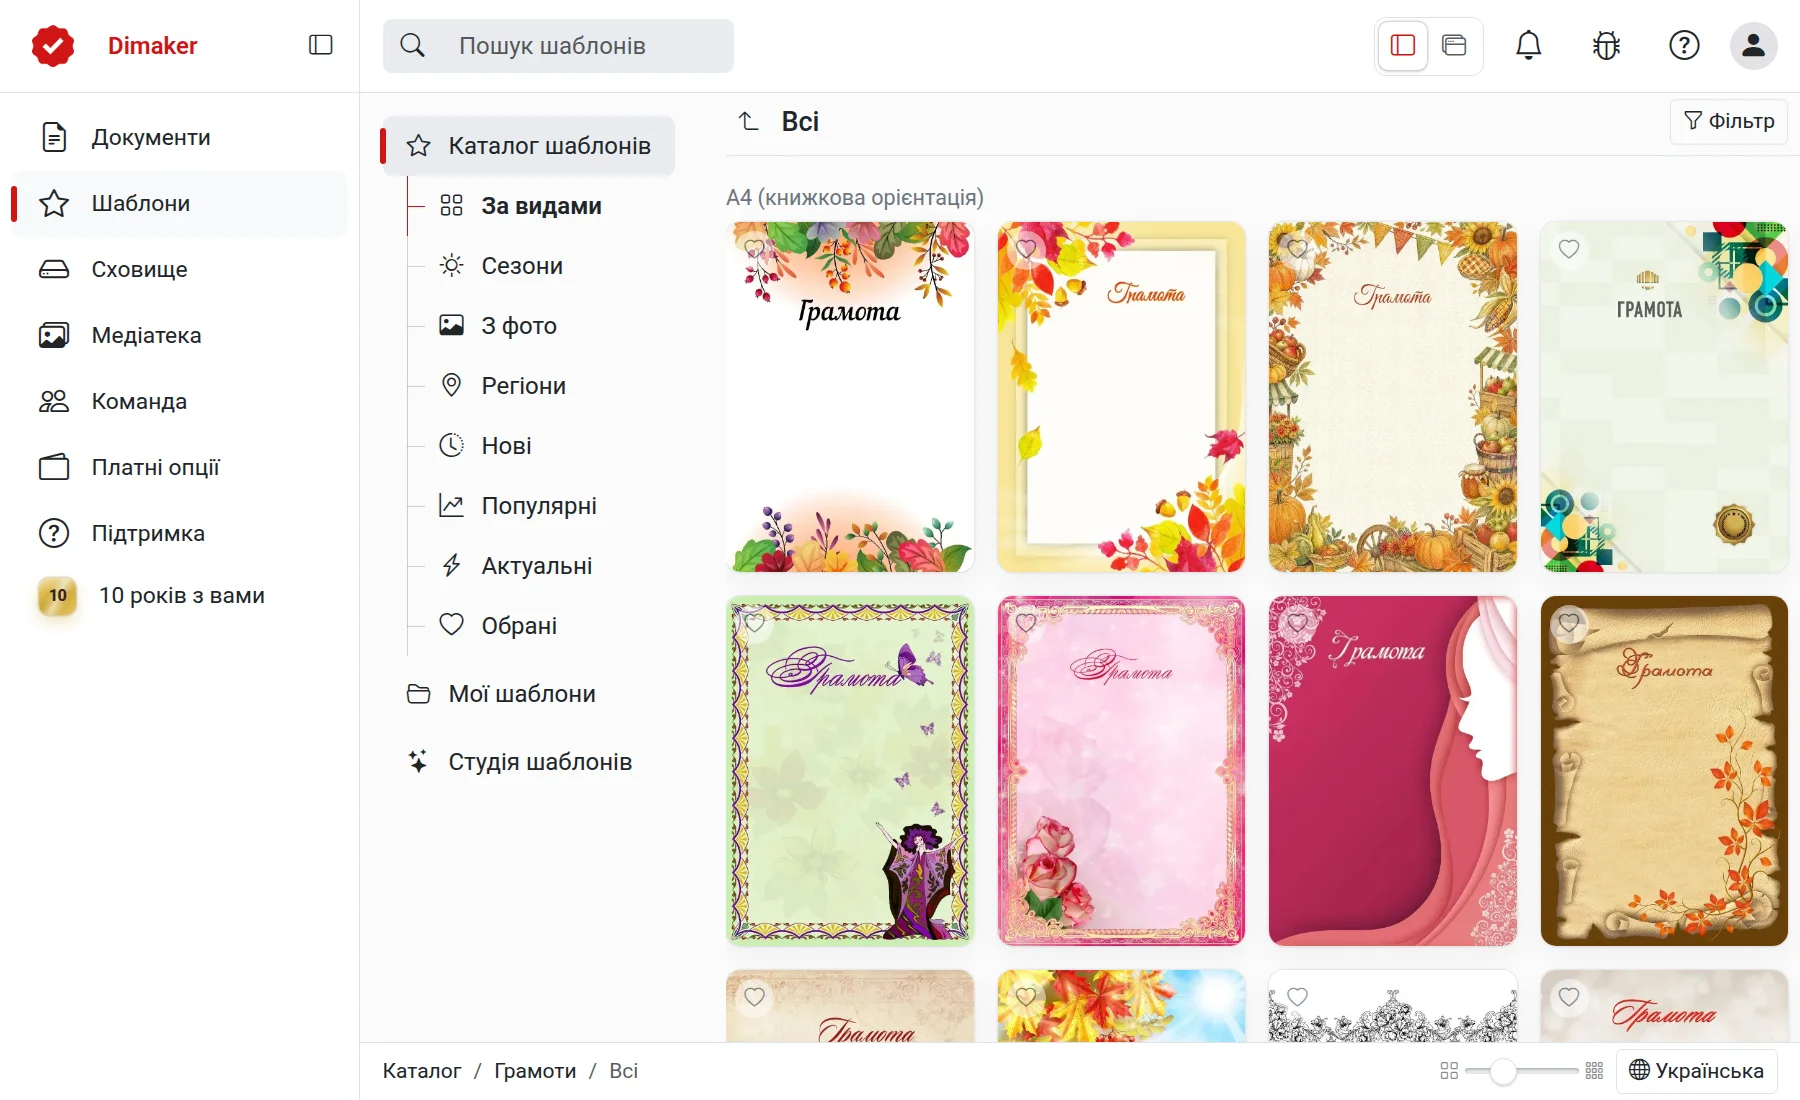Collapse the Каталог шаблонів section
Viewport: 1800px width, 1100px height.
pyautogui.click(x=529, y=146)
